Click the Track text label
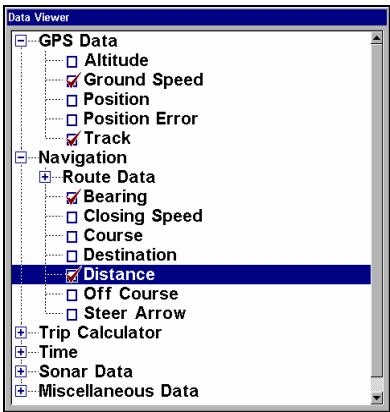Image resolution: width=390 pixels, height=412 pixels. [x=107, y=138]
